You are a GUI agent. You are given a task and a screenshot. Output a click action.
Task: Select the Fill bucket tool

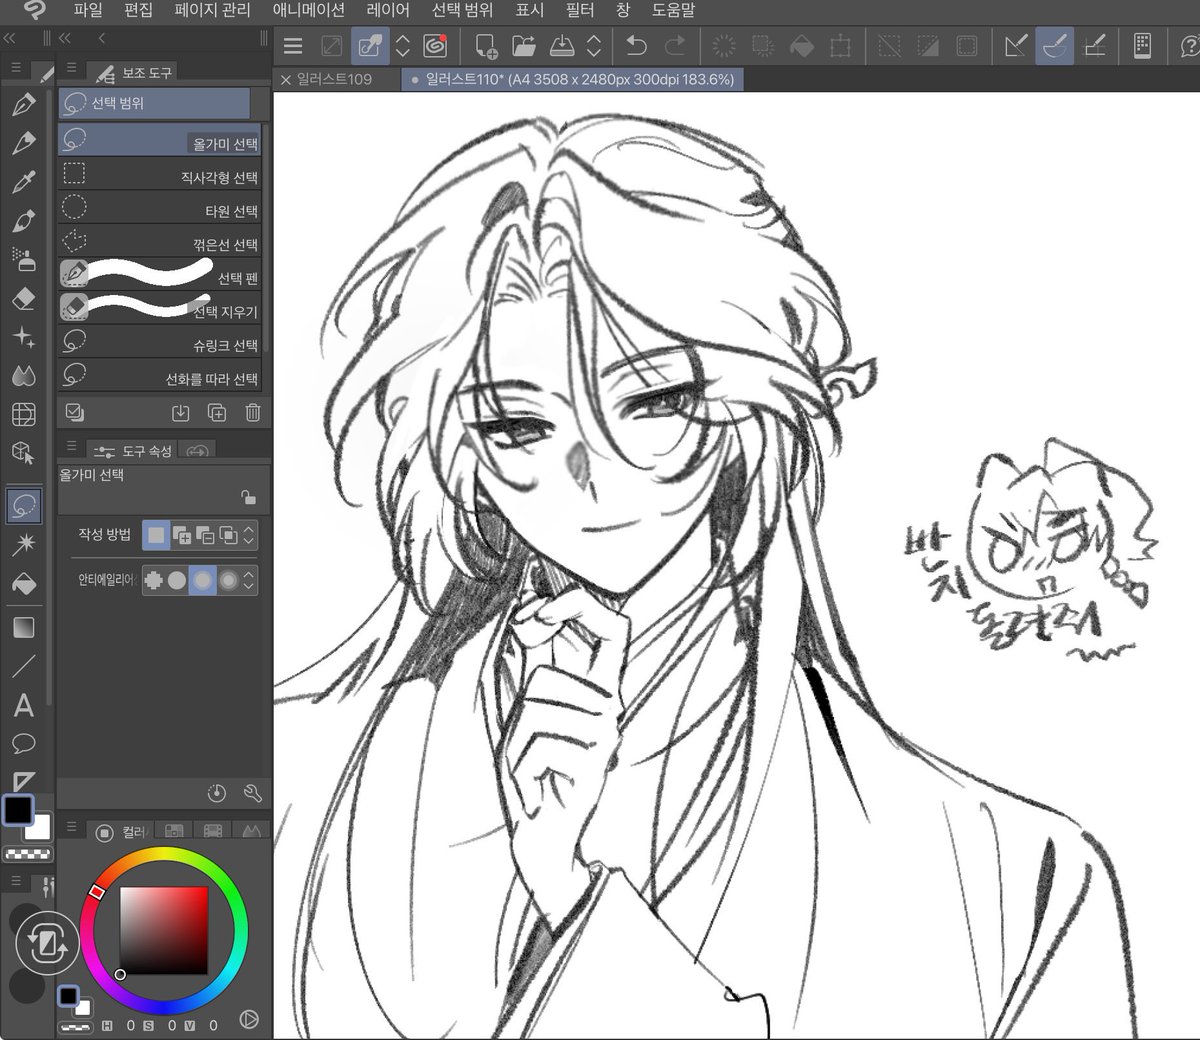[x=24, y=582]
